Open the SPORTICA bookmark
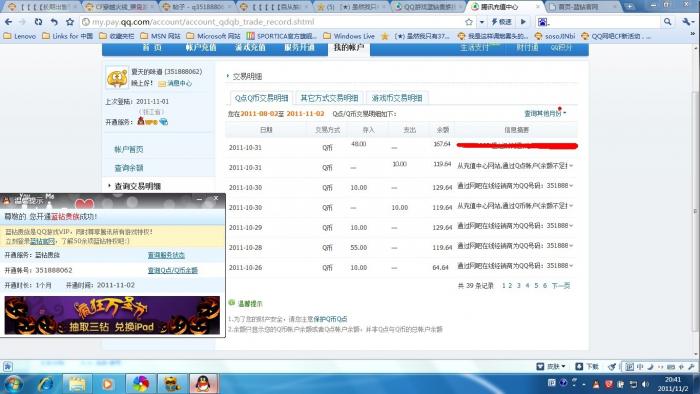Image resolution: width=700 pixels, height=394 pixels. point(282,36)
